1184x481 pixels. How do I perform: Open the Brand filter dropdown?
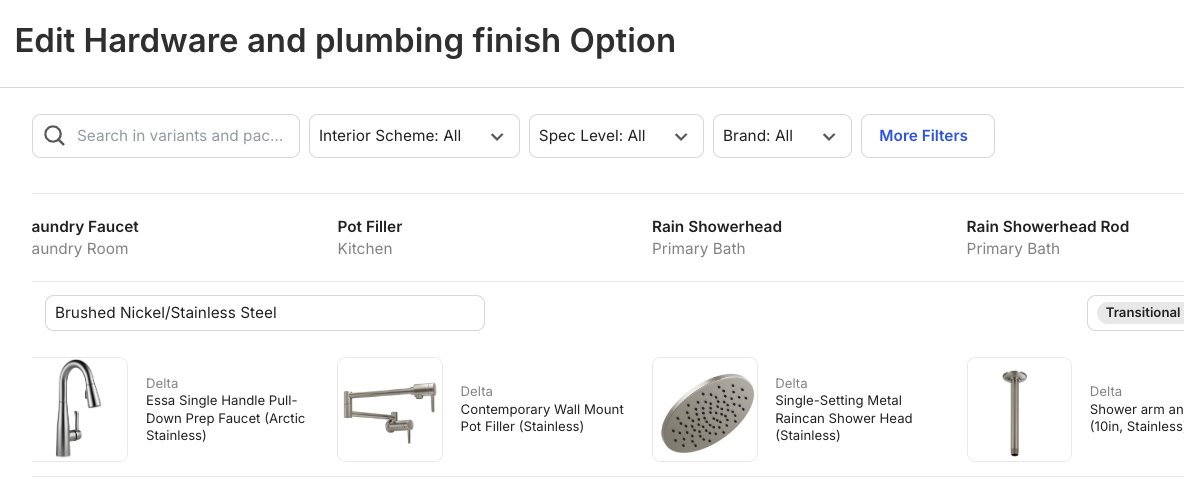point(782,136)
